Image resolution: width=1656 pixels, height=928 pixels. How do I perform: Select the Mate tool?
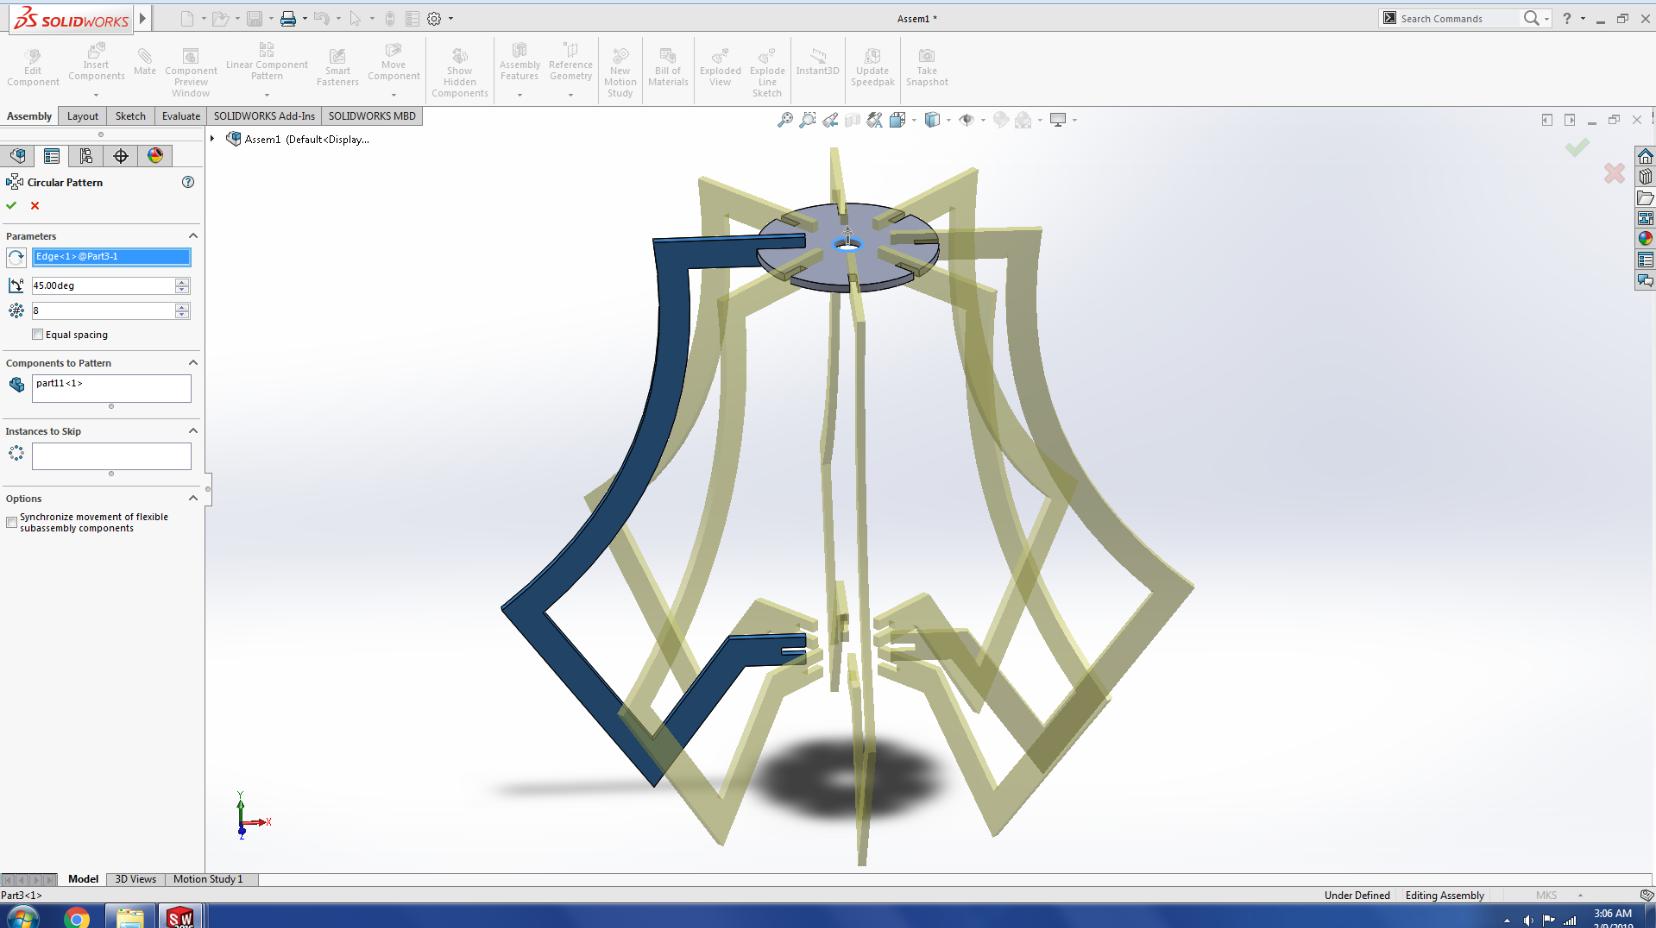(145, 62)
